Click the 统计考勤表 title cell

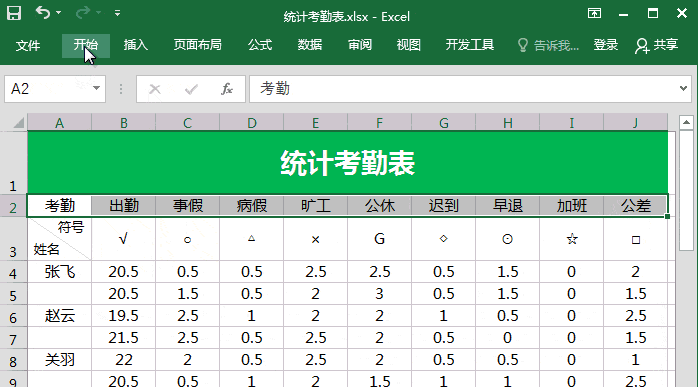pyautogui.click(x=348, y=163)
